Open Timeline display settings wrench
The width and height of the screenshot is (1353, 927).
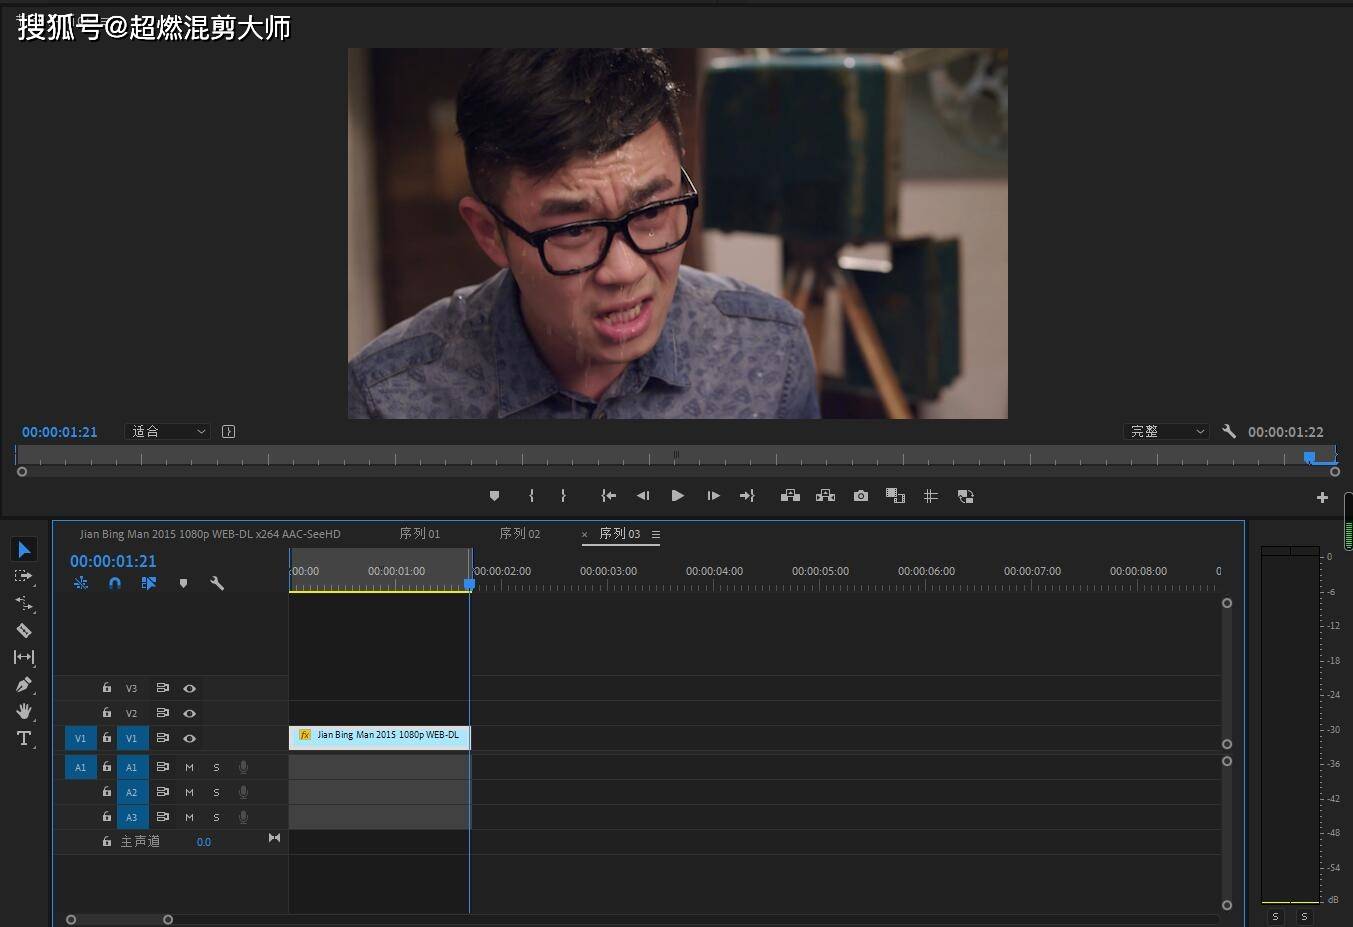(x=217, y=583)
